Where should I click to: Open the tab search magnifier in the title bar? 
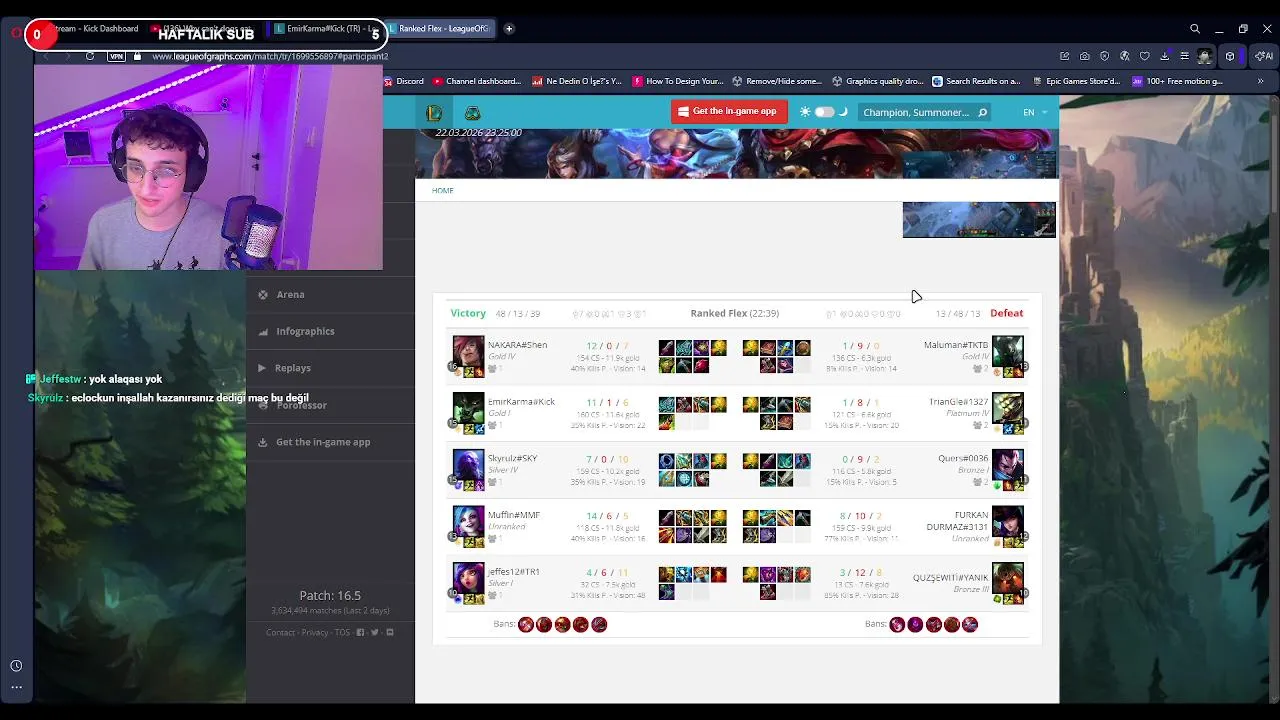pyautogui.click(x=1195, y=29)
